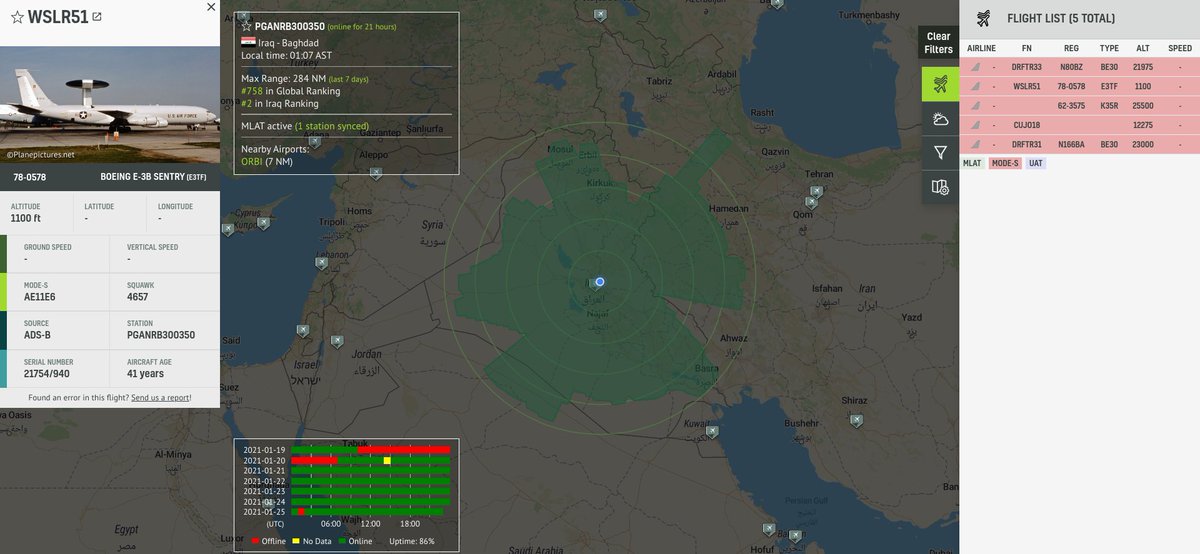
Task: Click the yellow No Data segment on 2021-01-20
Action: 387,460
